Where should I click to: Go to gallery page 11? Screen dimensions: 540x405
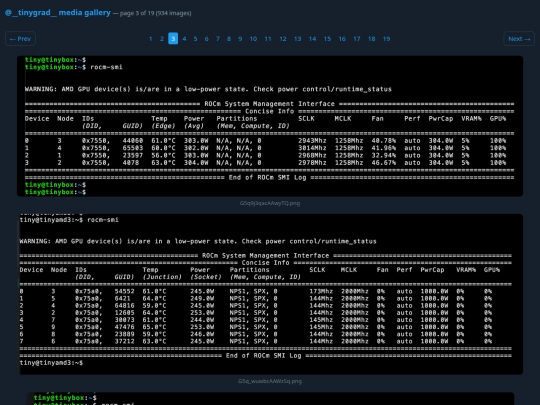coord(268,39)
